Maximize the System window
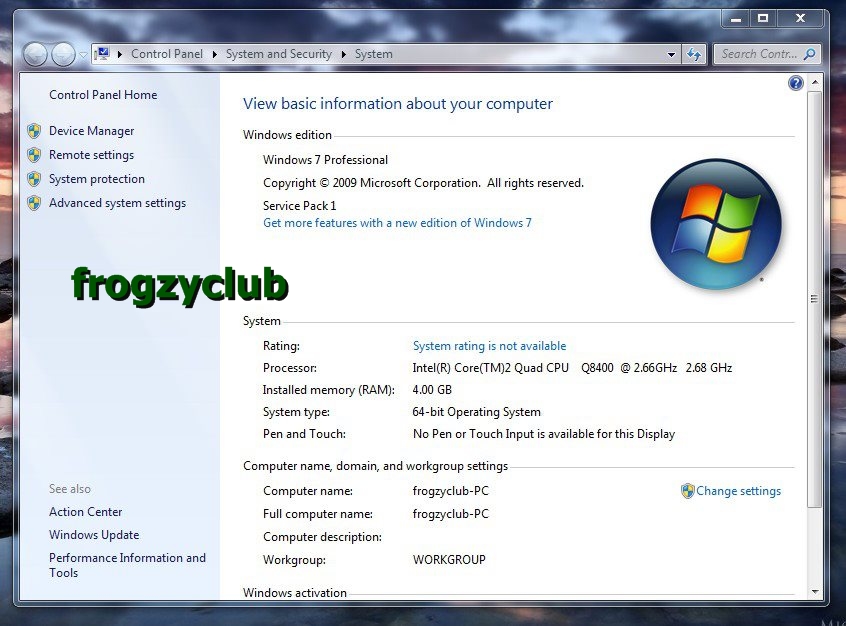Screen dimensions: 846x626 pos(763,19)
